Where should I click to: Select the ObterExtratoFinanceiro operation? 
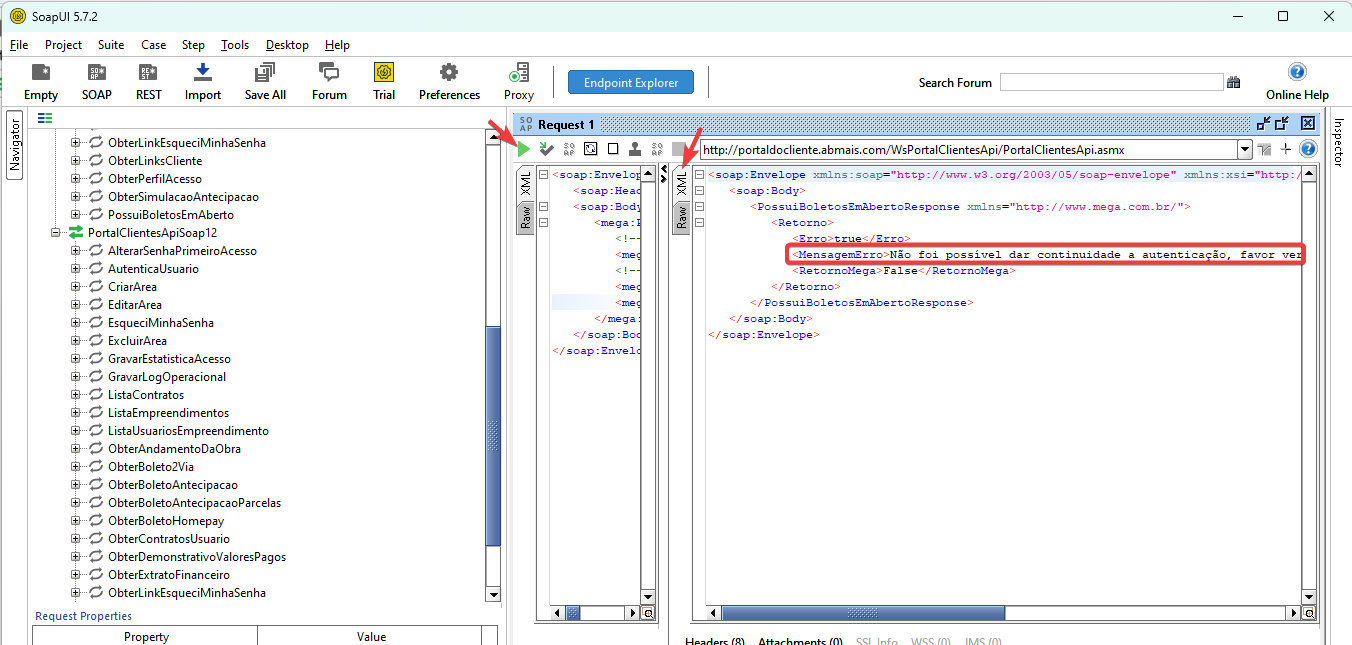tap(168, 575)
